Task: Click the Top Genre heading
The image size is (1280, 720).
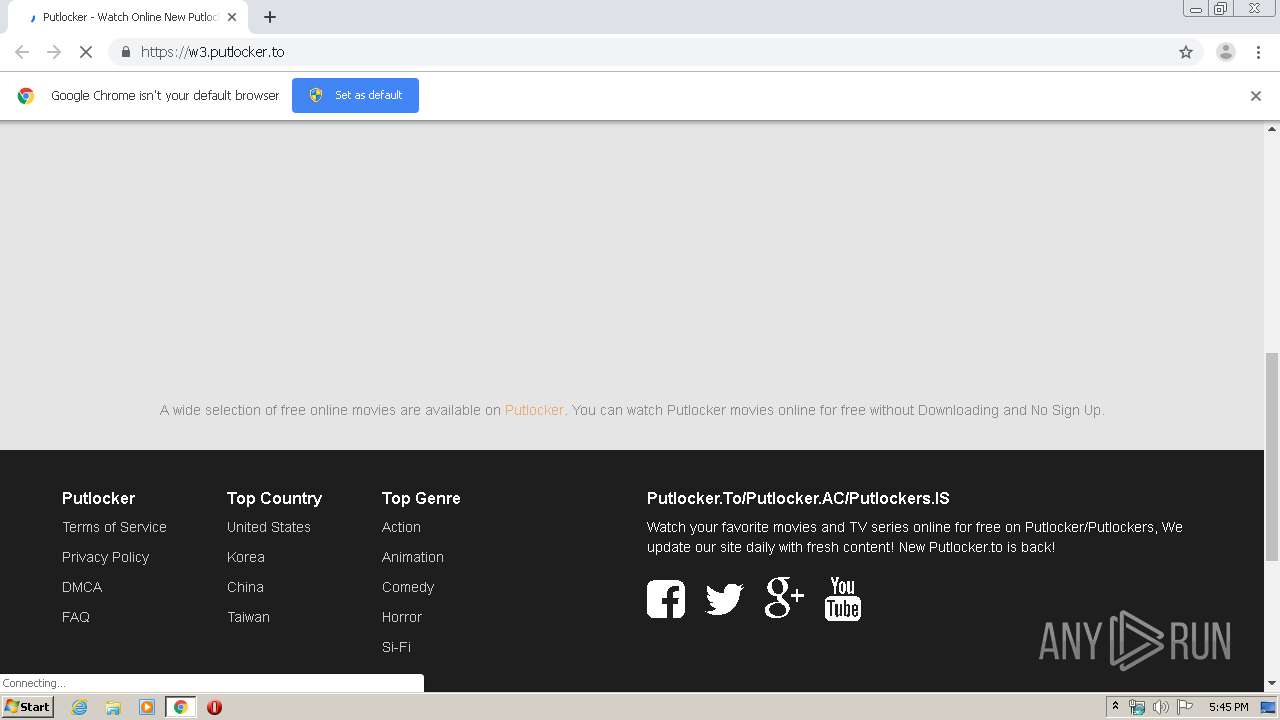Action: (421, 498)
